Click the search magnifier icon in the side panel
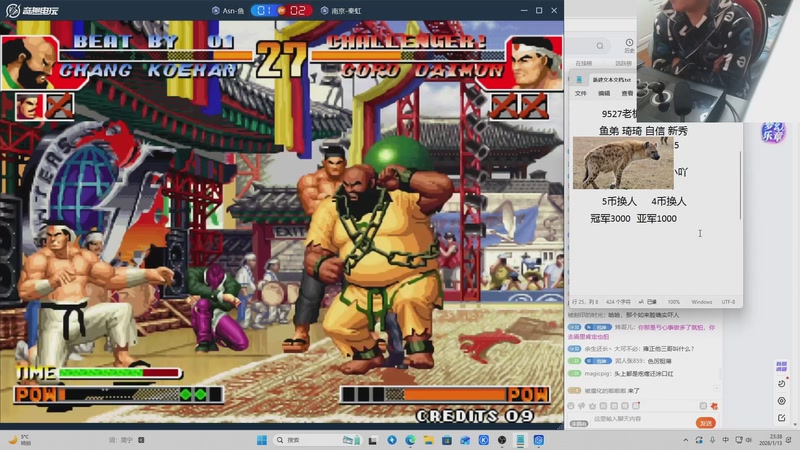Screen dimensions: 800x450 tap(600, 46)
